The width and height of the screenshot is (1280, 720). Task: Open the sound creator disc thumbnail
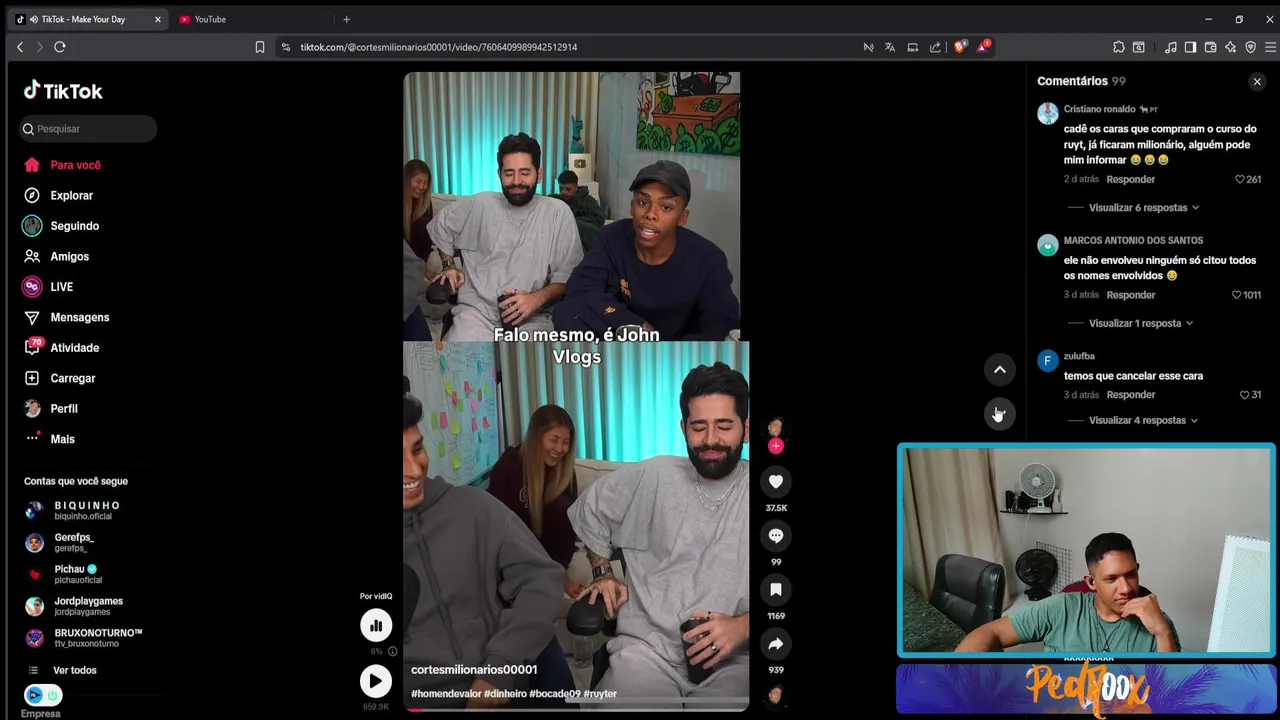point(776,695)
